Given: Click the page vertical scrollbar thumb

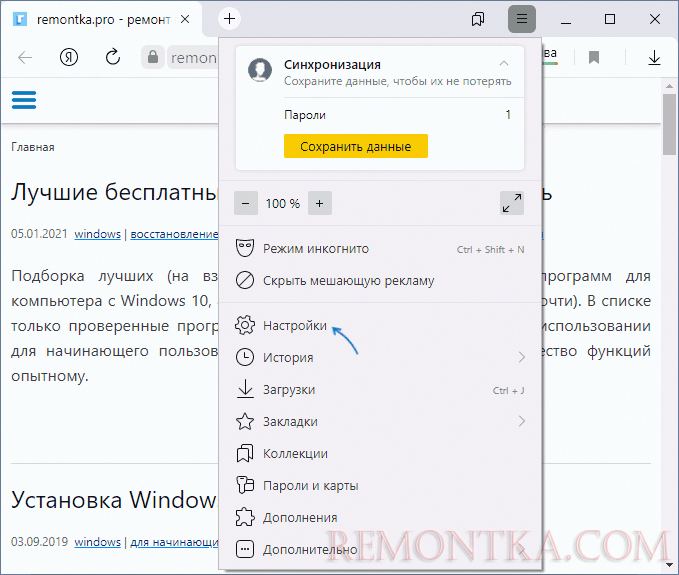Looking at the screenshot, I should pos(669,123).
